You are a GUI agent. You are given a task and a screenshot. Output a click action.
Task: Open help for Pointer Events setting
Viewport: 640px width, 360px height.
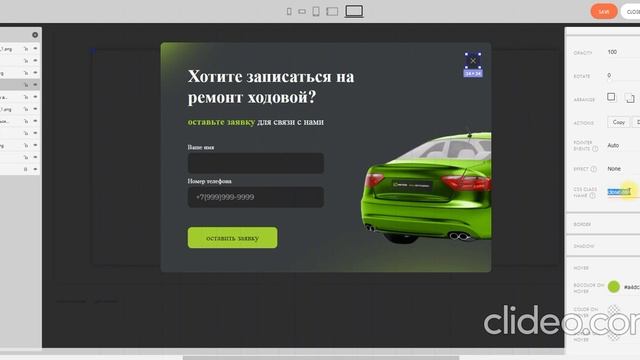click(x=595, y=149)
